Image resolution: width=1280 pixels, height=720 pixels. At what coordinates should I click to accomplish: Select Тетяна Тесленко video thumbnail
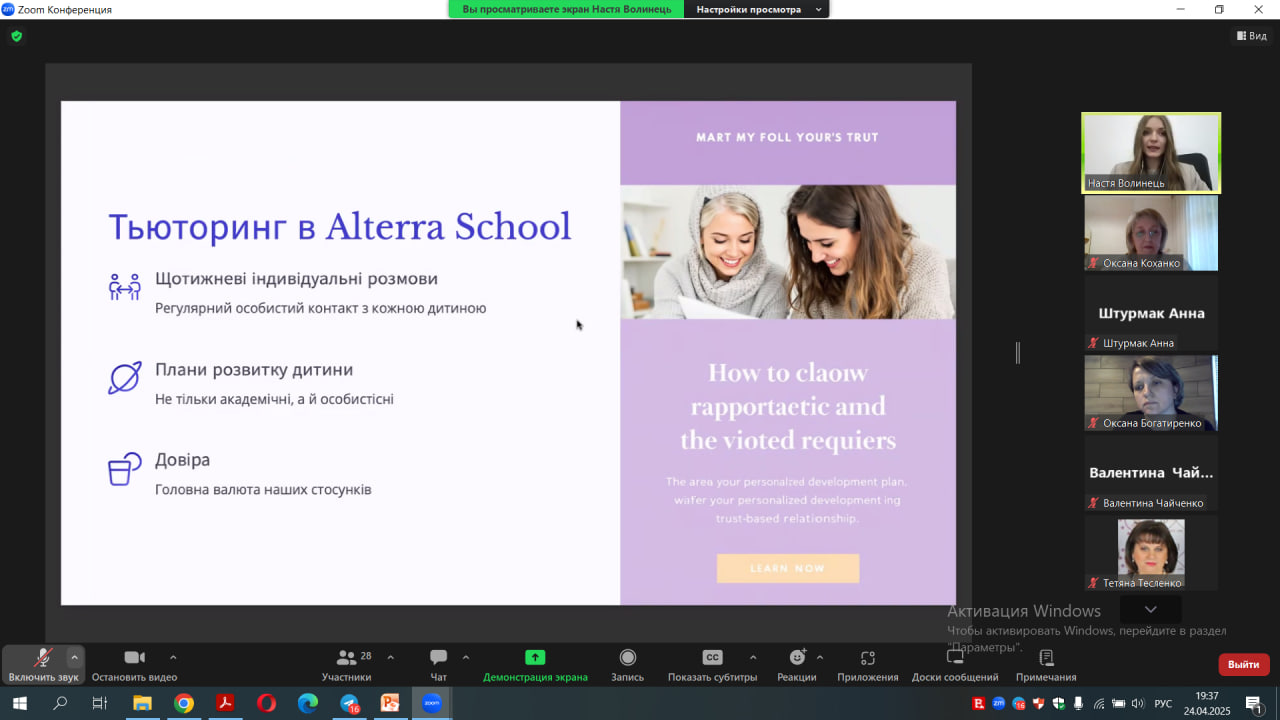coord(1151,553)
